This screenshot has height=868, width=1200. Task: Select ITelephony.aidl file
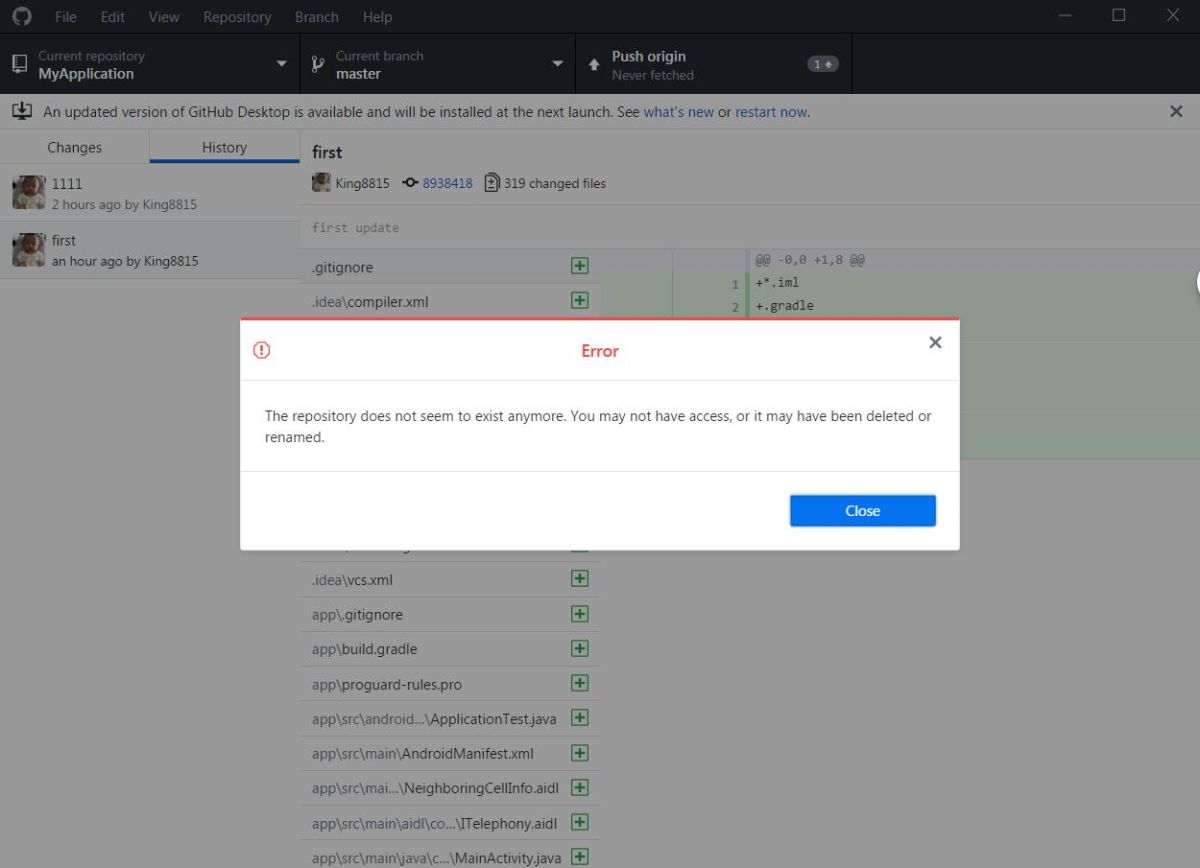pyautogui.click(x=450, y=822)
